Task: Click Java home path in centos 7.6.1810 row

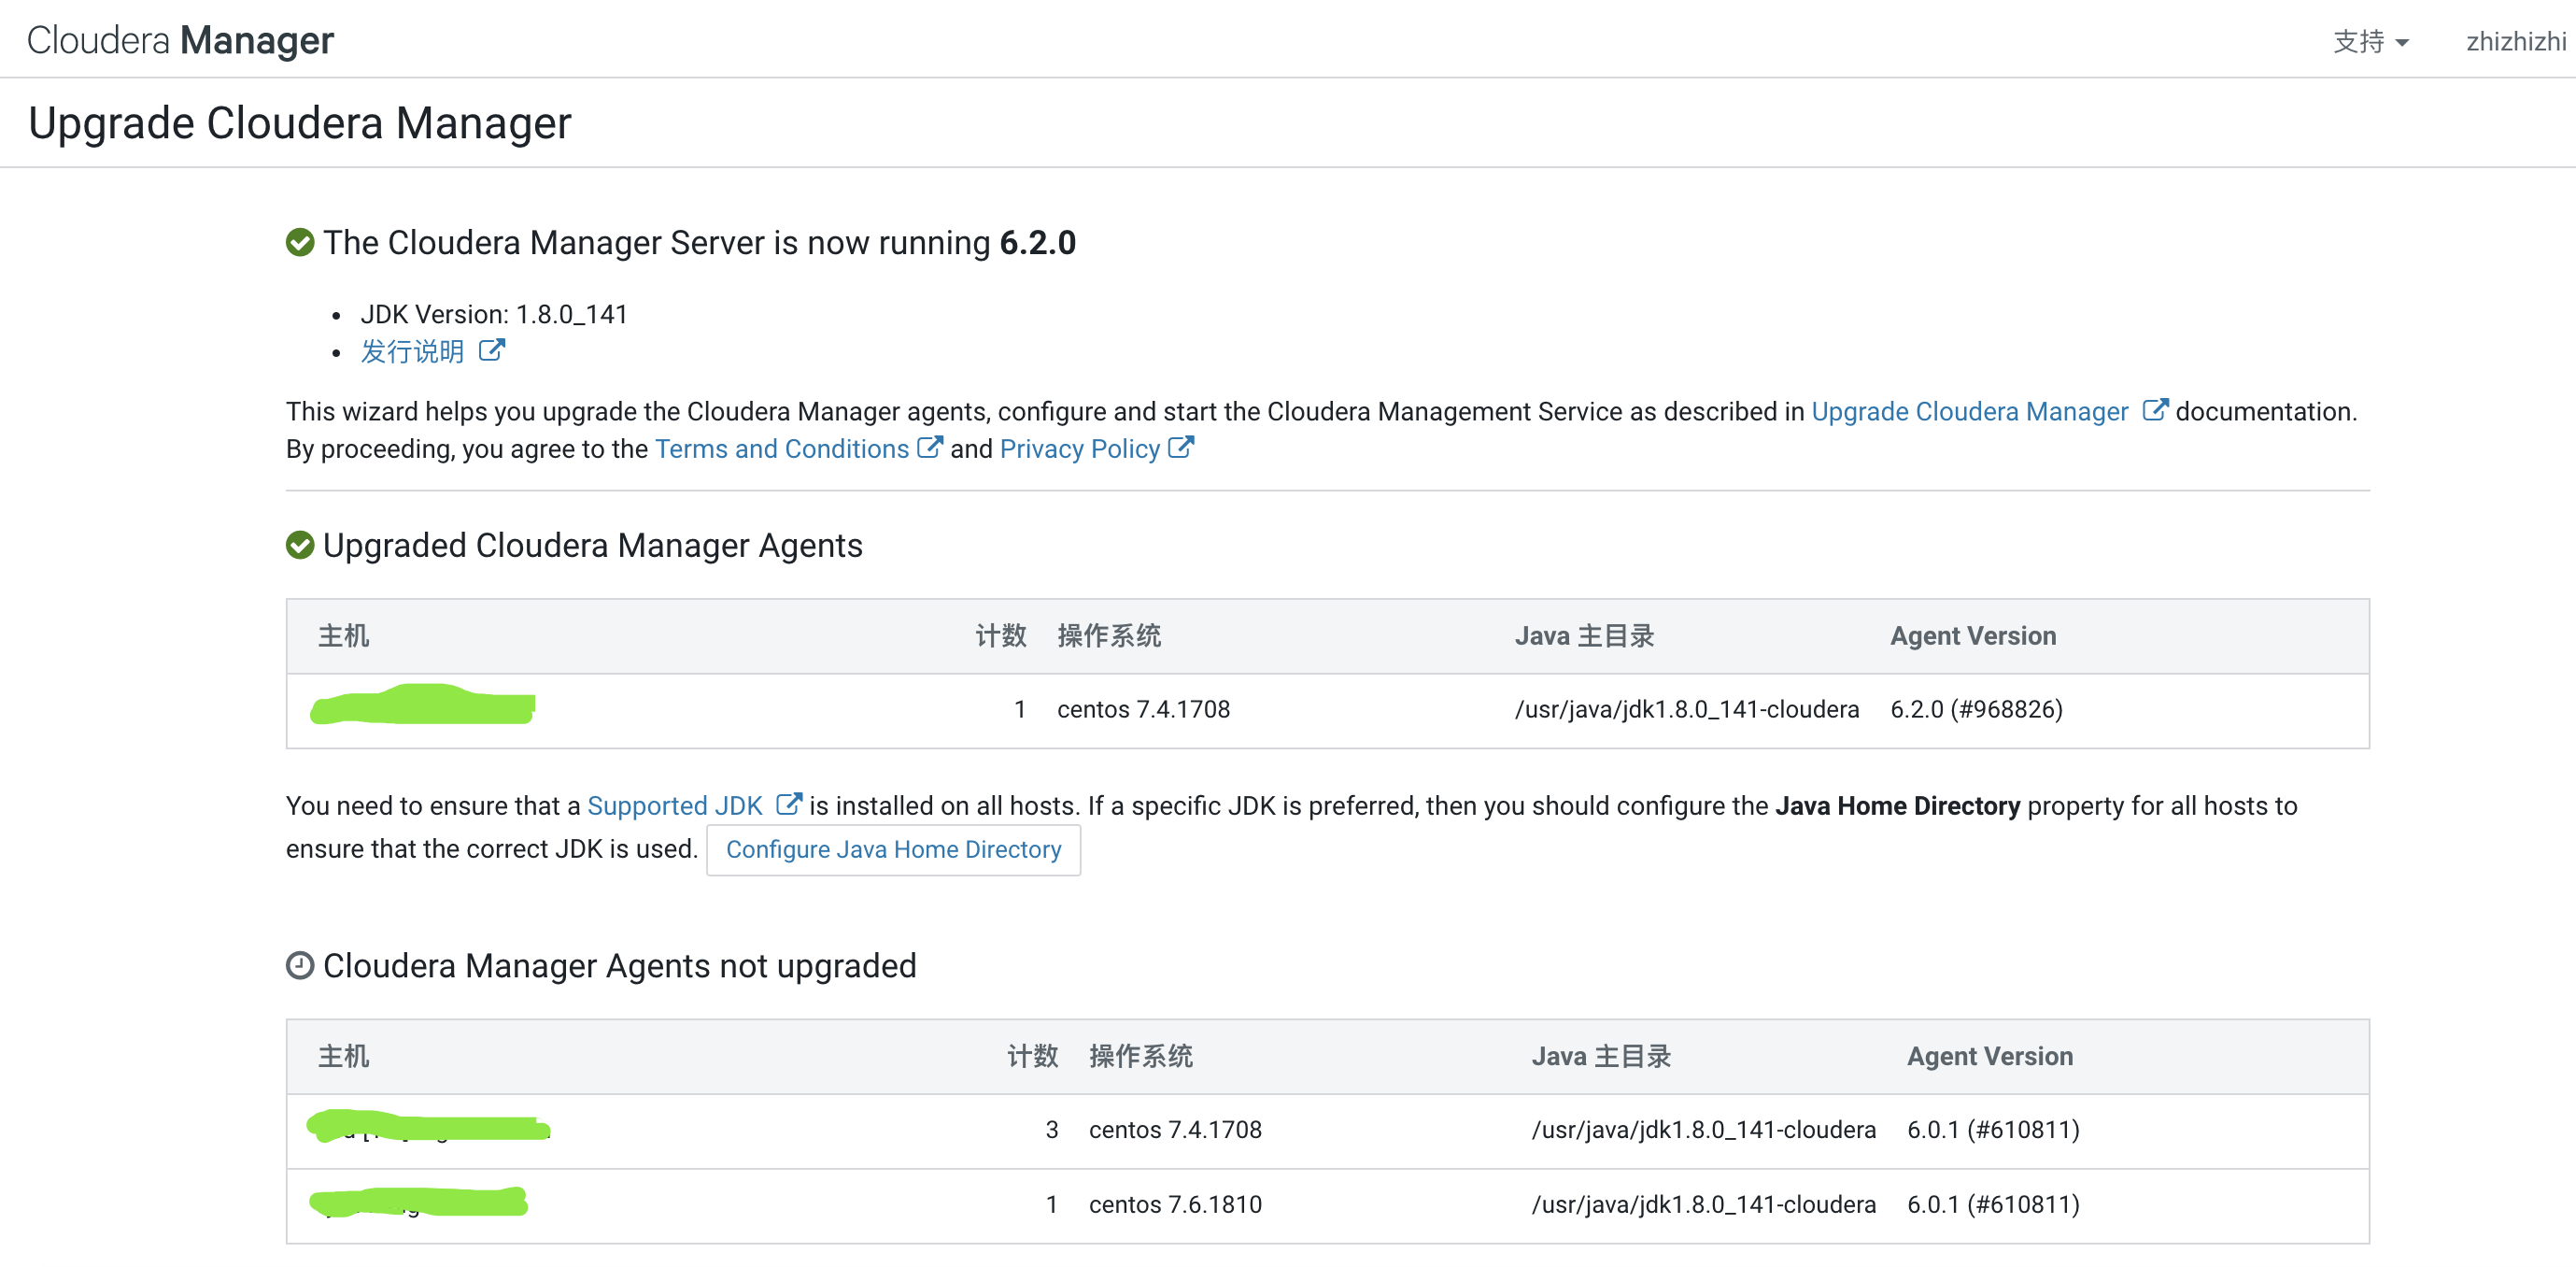Action: (x=1703, y=1205)
